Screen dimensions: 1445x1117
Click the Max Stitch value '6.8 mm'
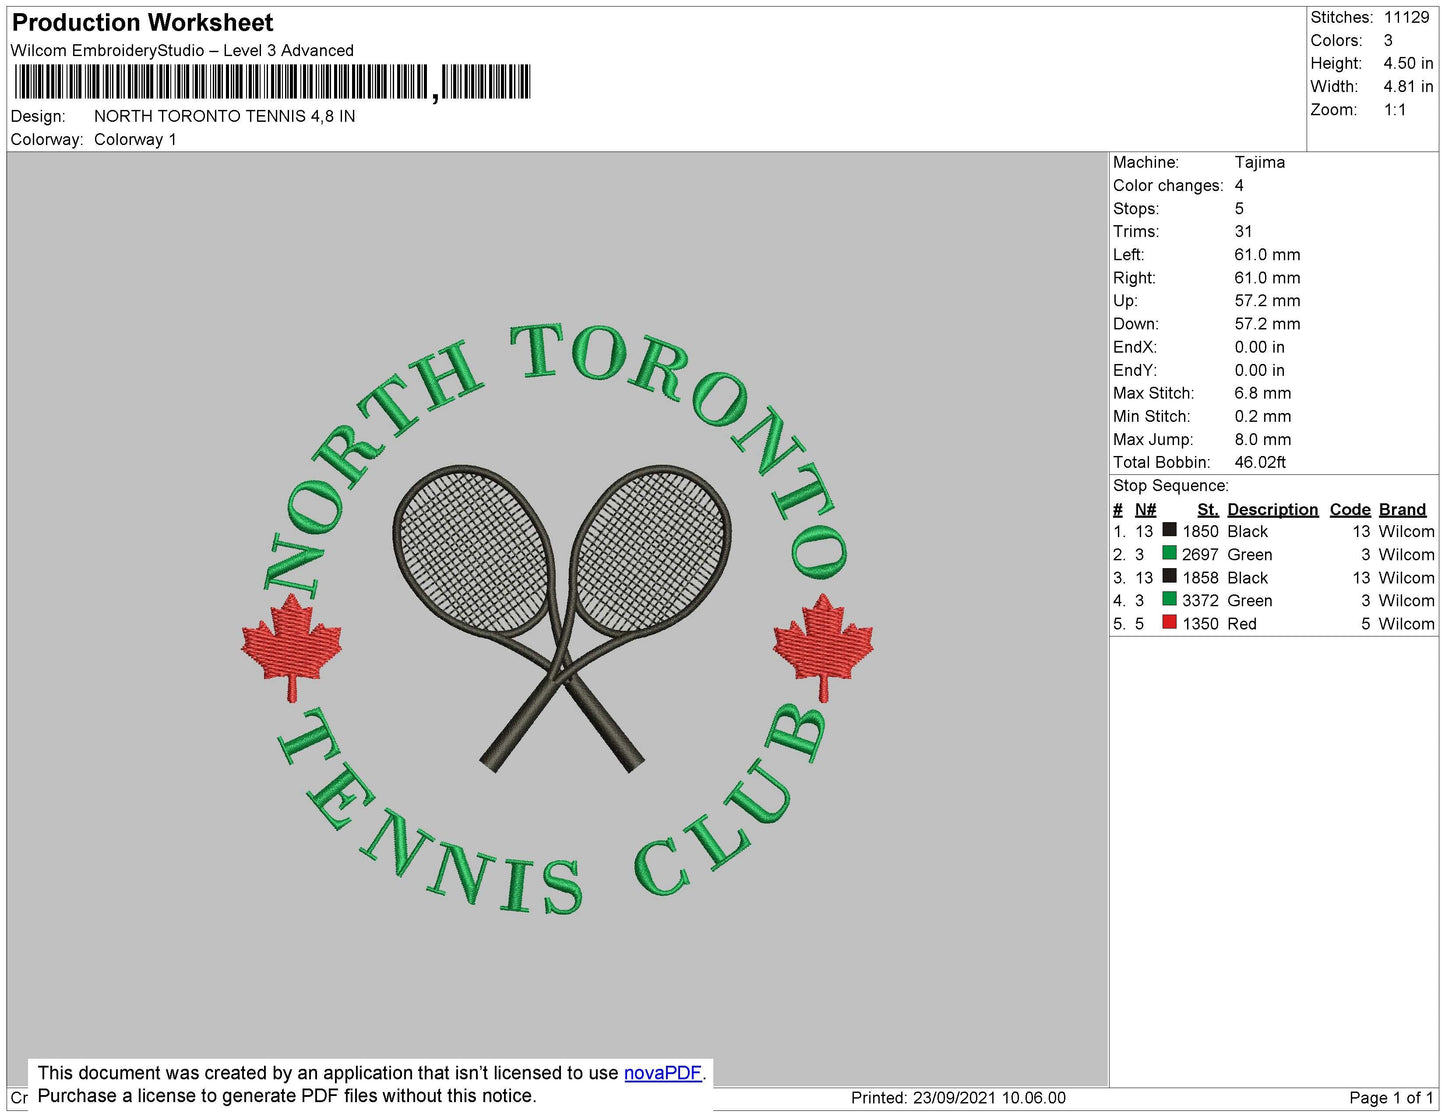point(1263,393)
